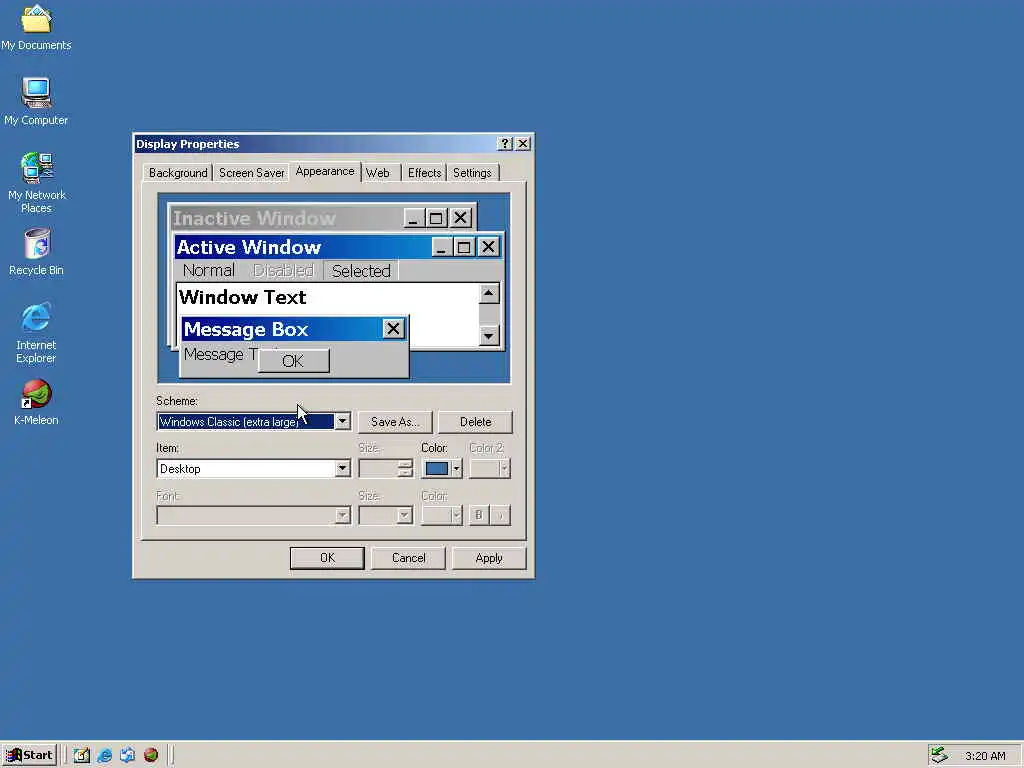
Task: Click Show Desktop in Quick Launch
Action: [x=82, y=756]
